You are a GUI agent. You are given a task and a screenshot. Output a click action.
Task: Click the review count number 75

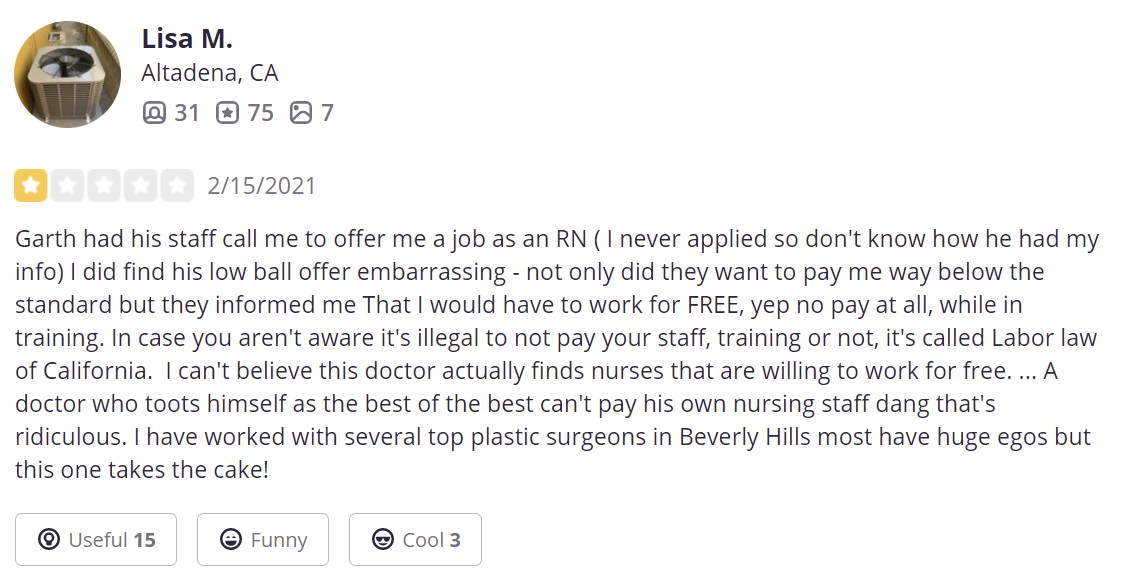[x=261, y=113]
